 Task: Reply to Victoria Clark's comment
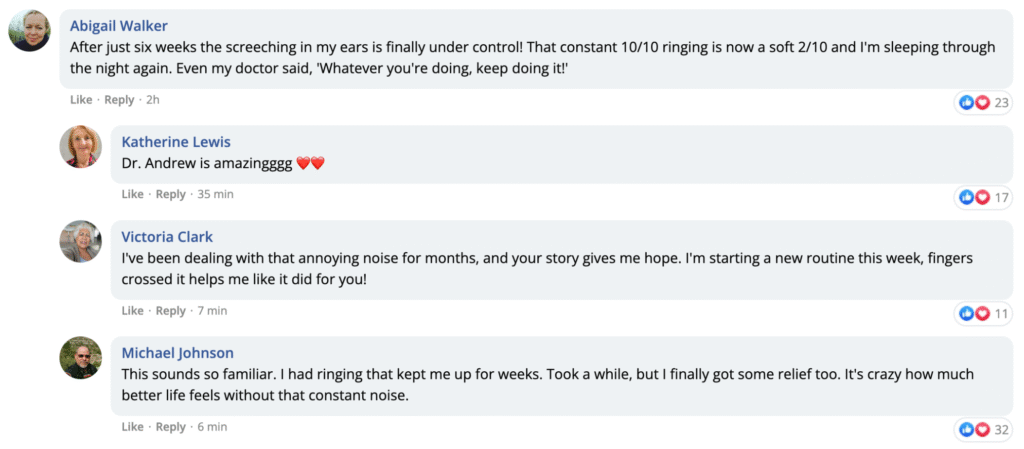[170, 311]
